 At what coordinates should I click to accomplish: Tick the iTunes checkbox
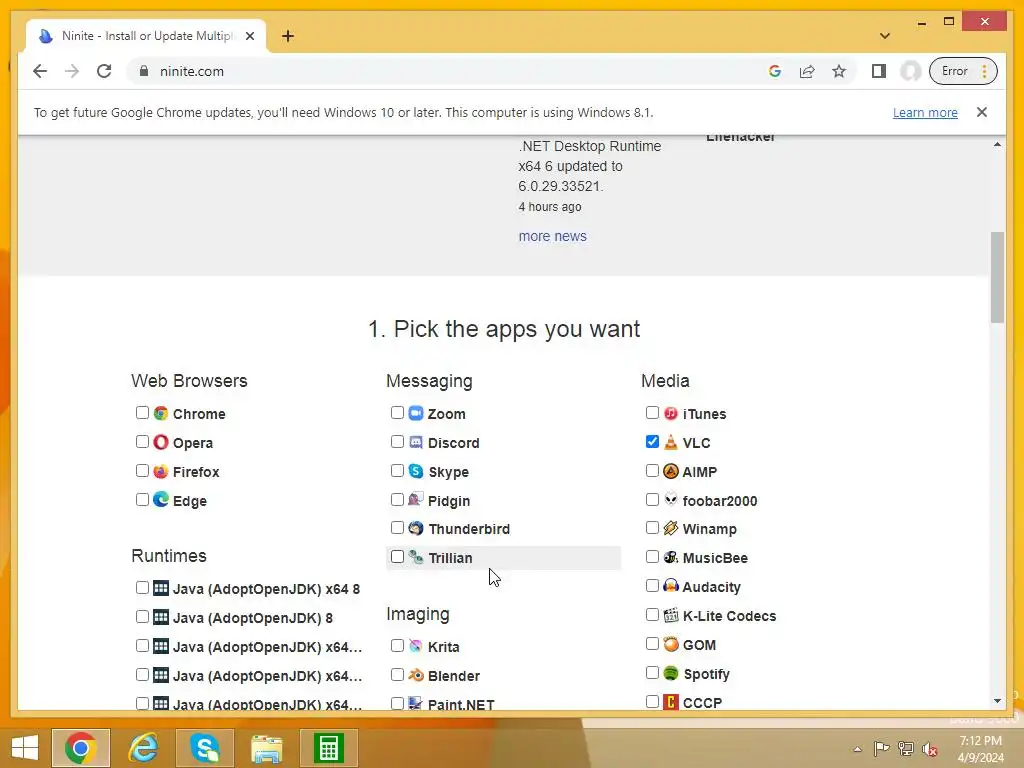tap(652, 413)
